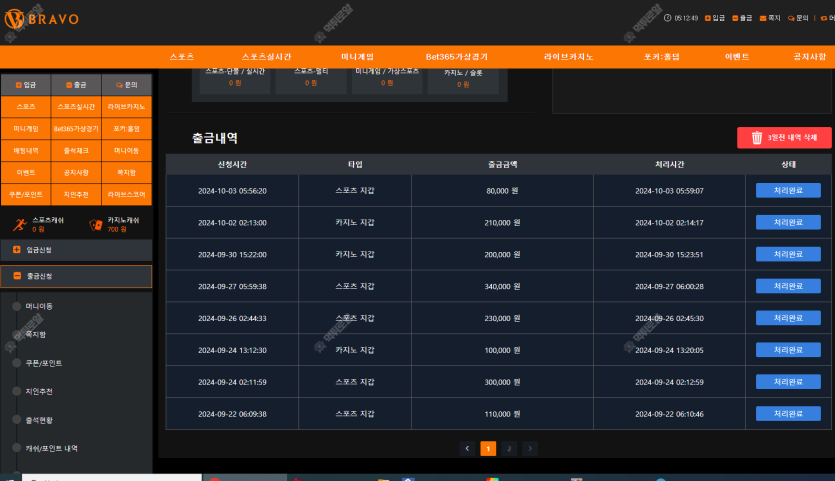Select the 머니이동 timeline bullet
Viewport: 835px width, 481px height.
click(17, 306)
